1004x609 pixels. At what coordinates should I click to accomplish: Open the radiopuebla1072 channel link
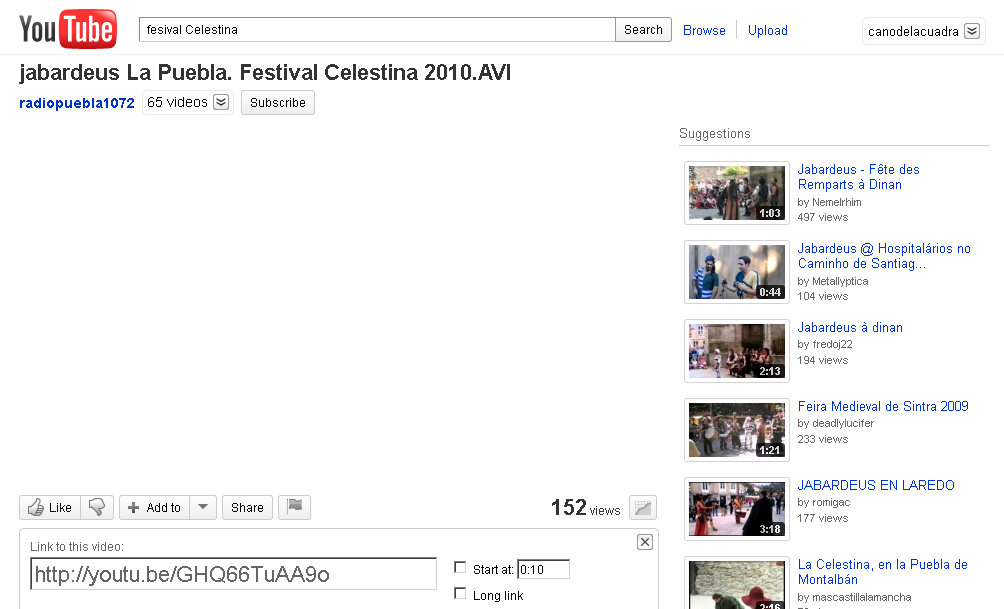tap(77, 103)
